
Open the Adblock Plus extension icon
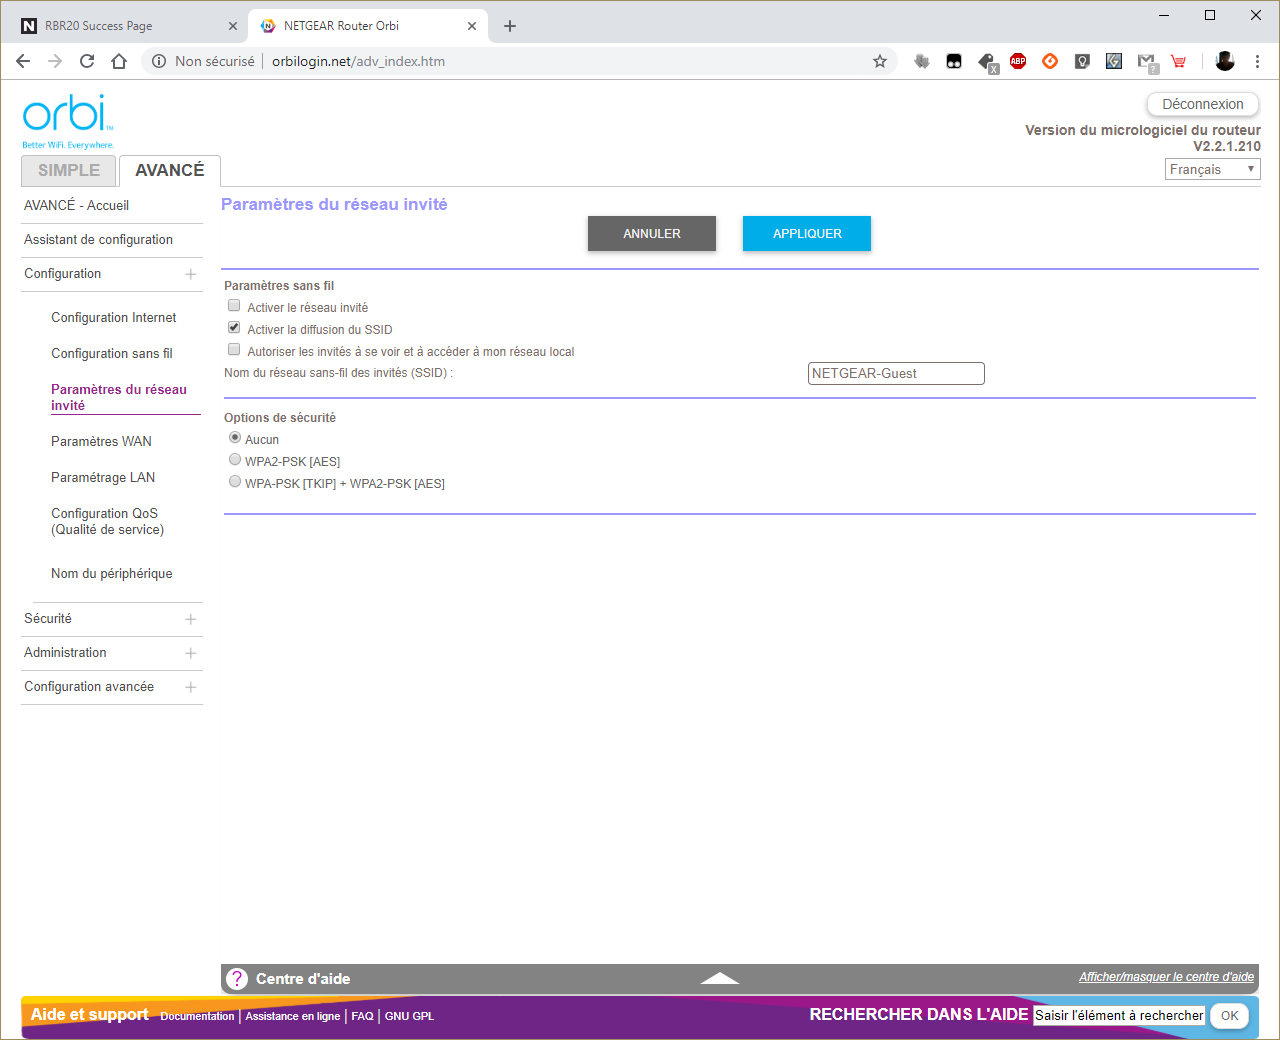click(1018, 61)
